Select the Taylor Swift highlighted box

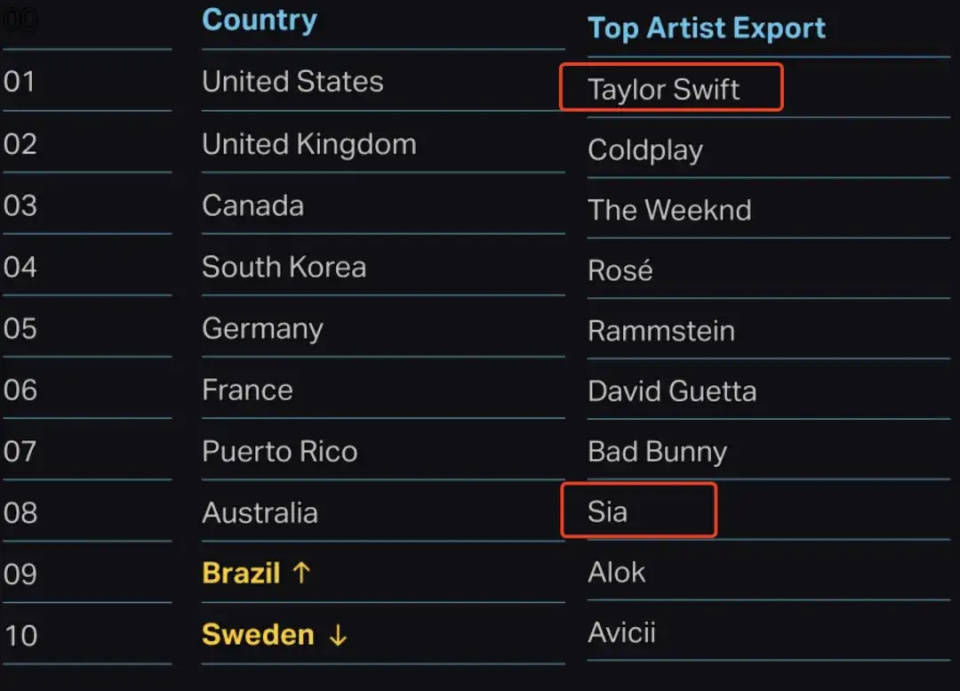pyautogui.click(x=671, y=87)
